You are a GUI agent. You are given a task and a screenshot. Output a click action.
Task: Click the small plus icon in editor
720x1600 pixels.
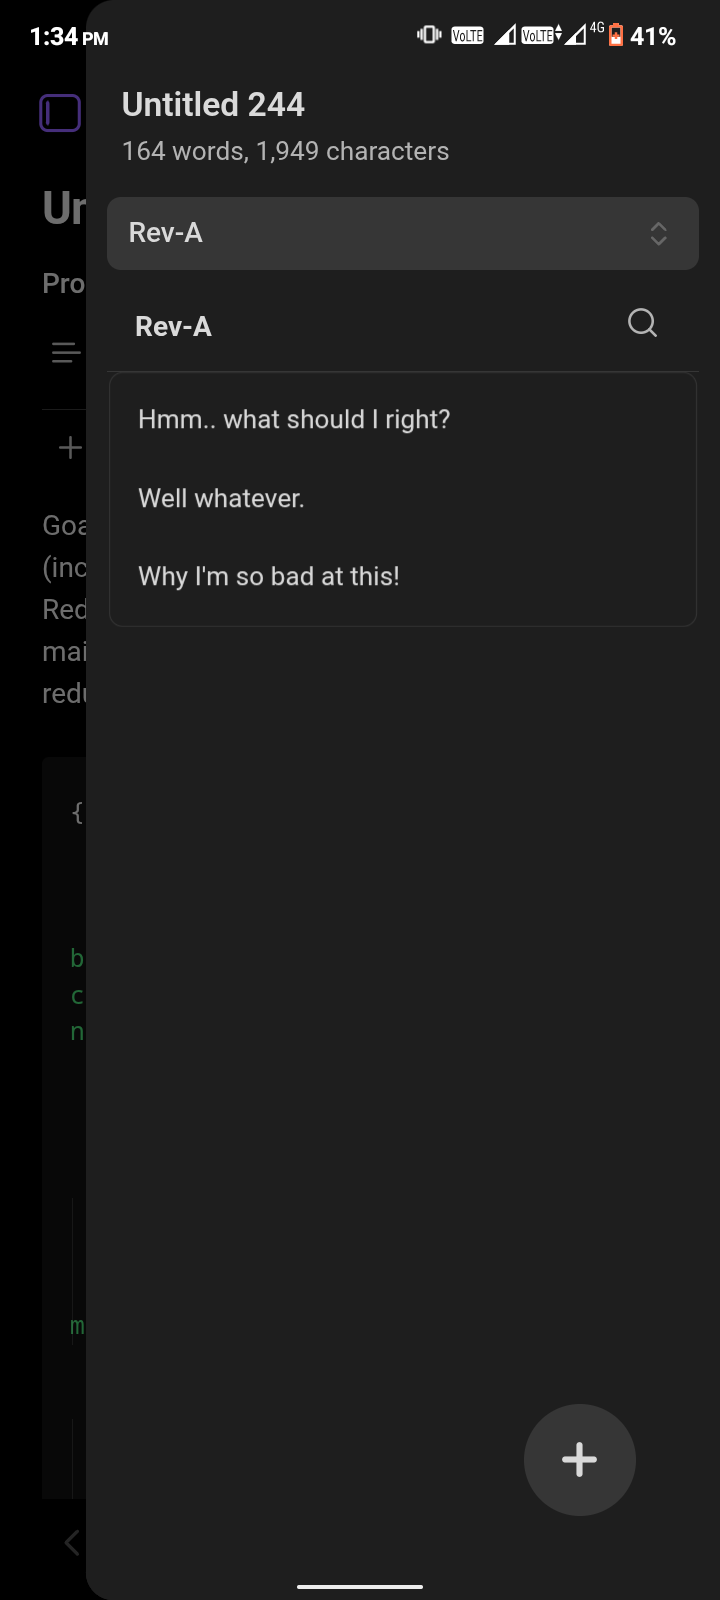(x=70, y=447)
